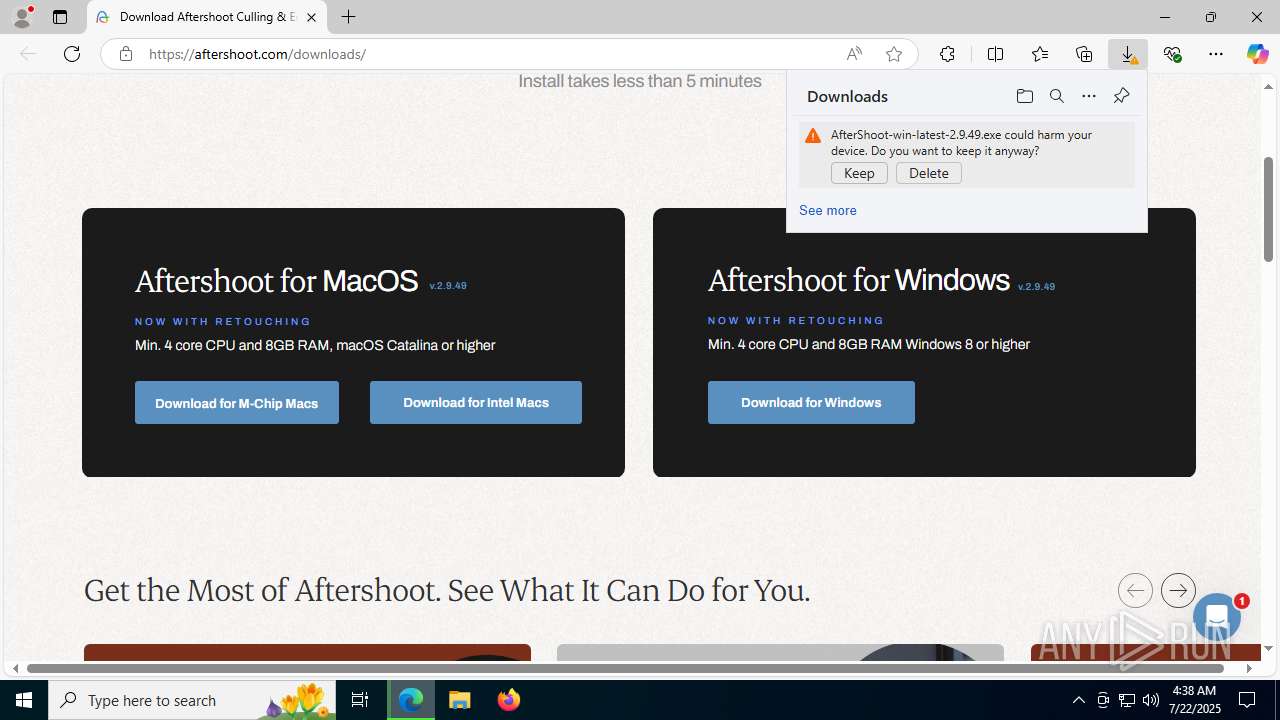Open the Copilot sidebar
Screen dimensions: 1280x720
tap(1257, 54)
